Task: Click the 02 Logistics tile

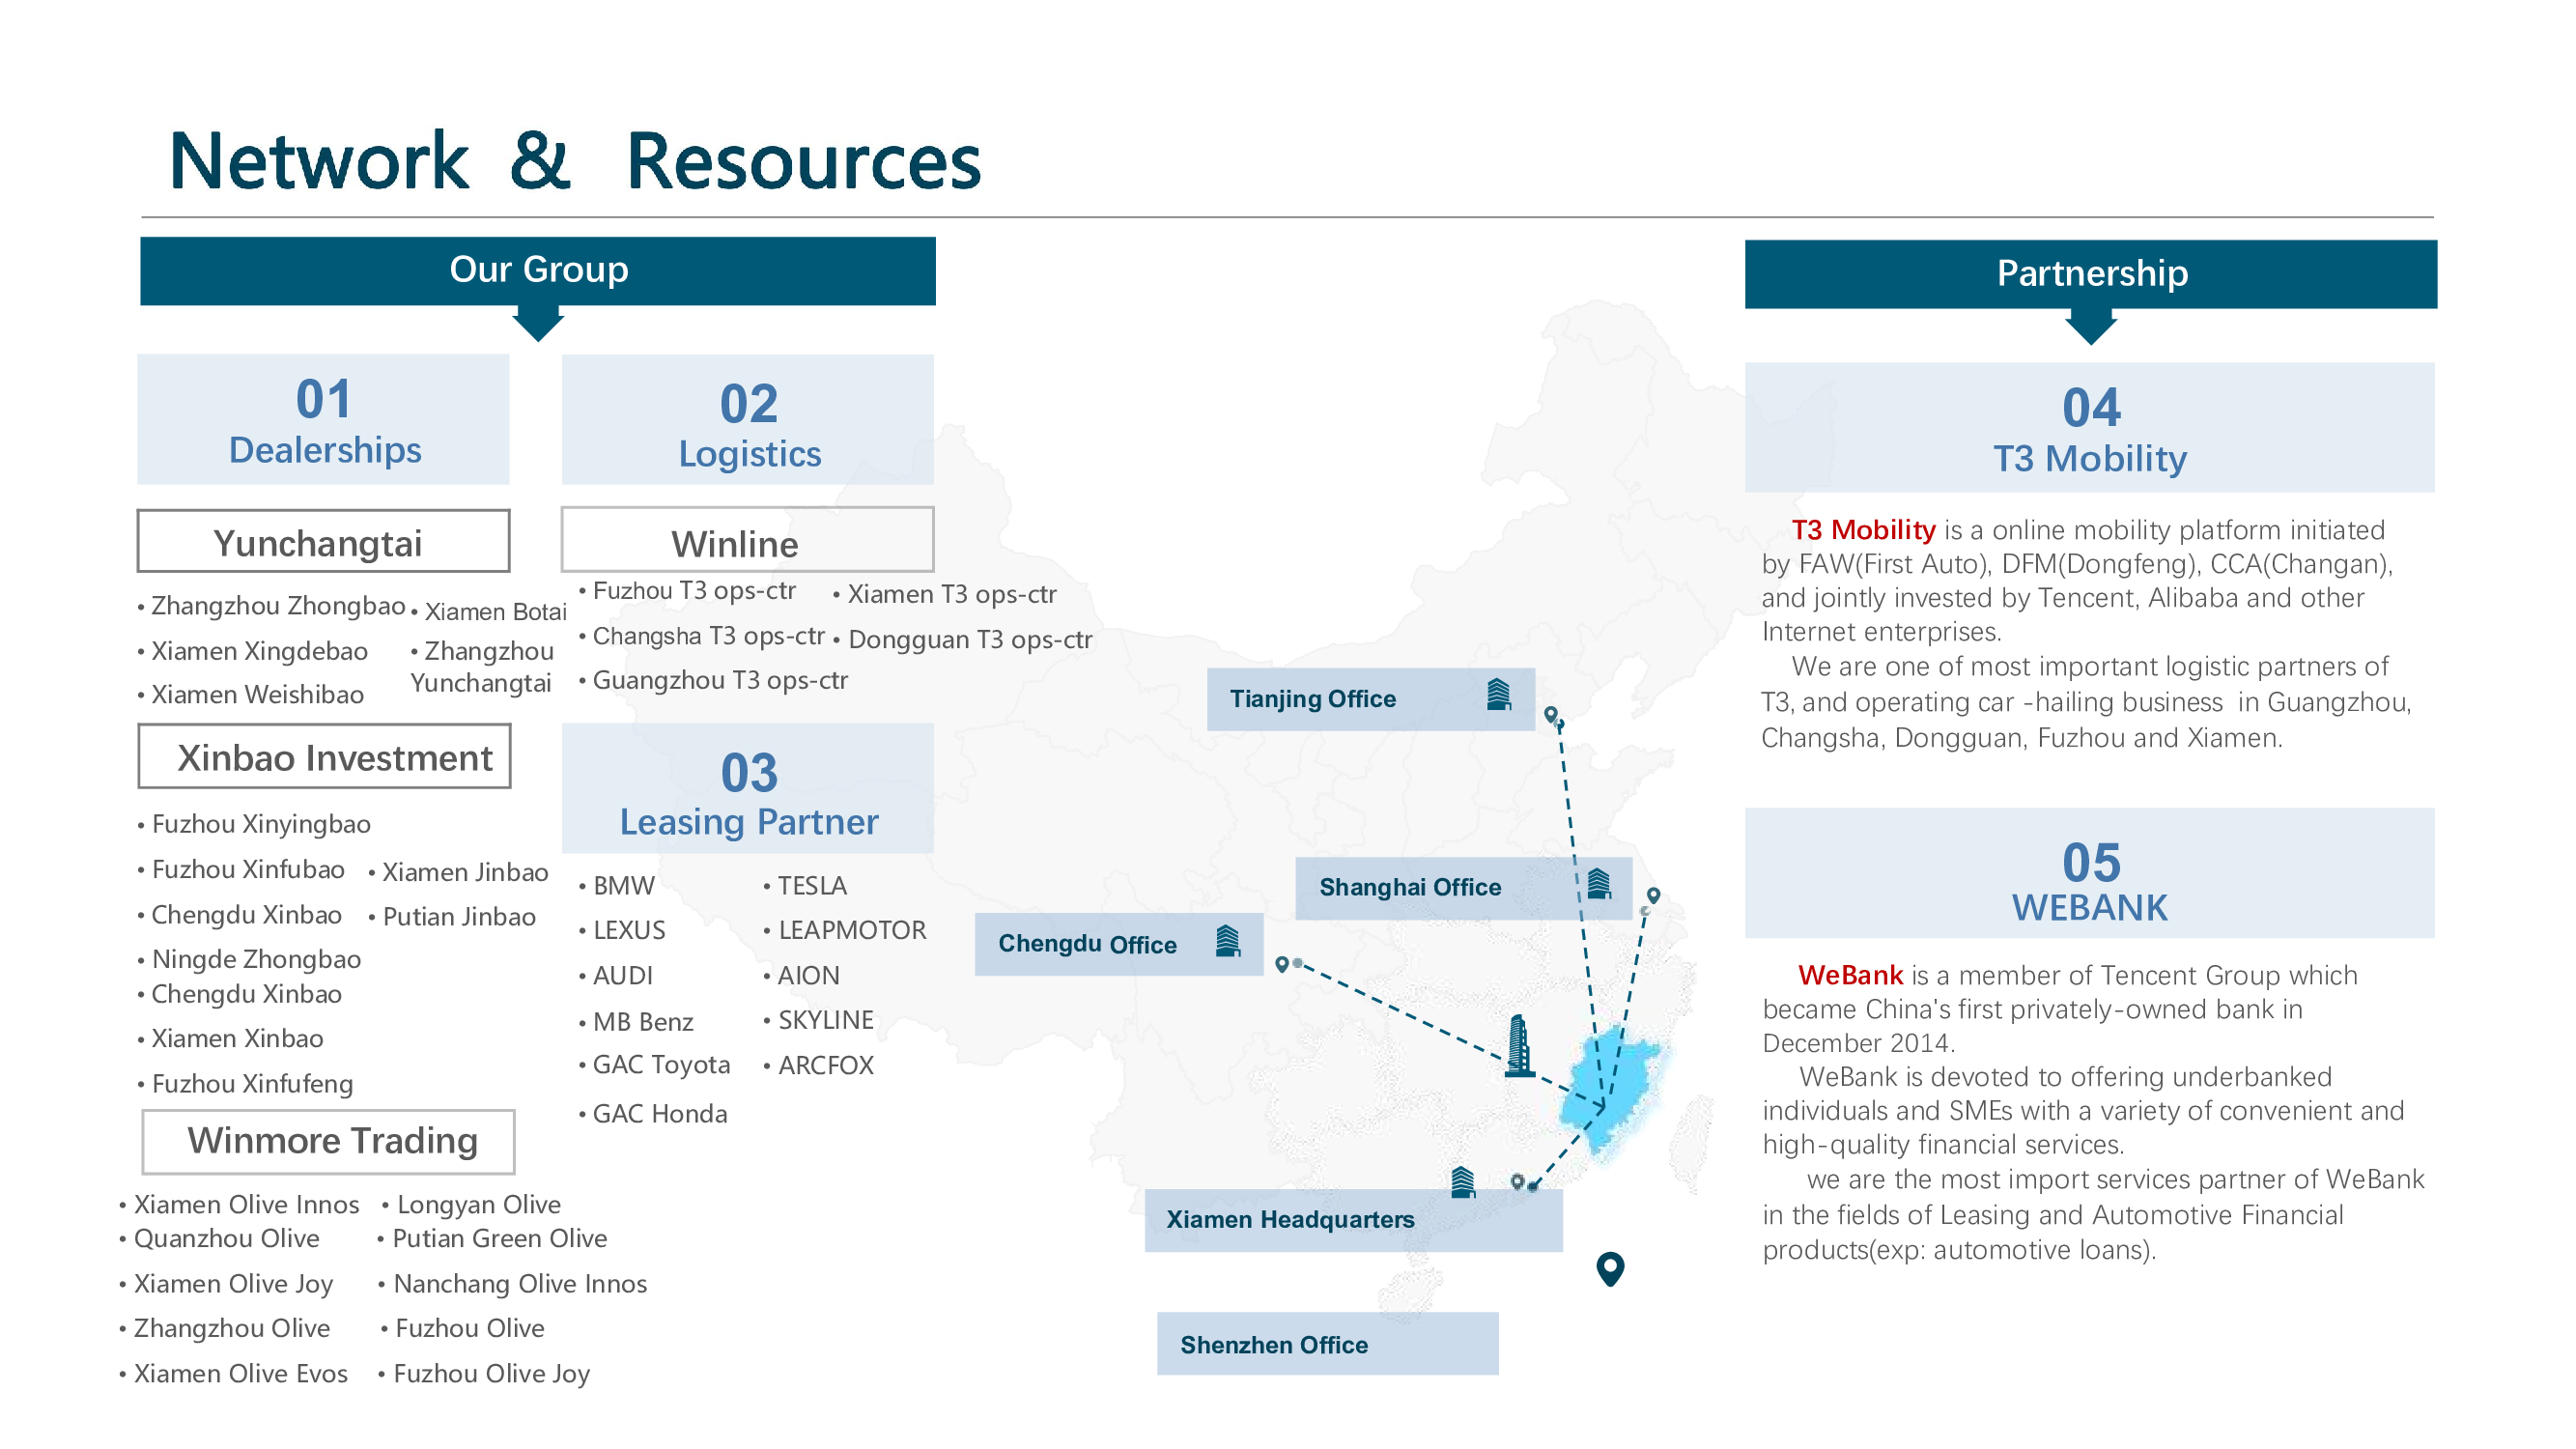Action: [x=748, y=420]
